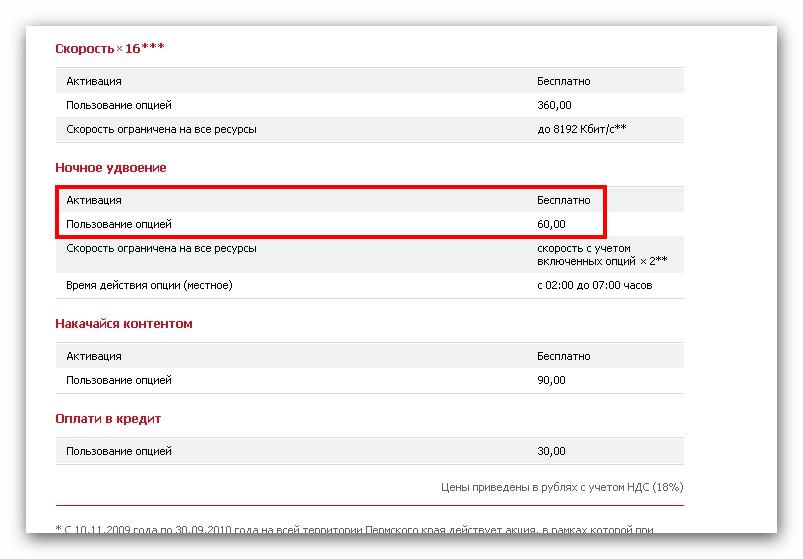Click "Бесплатно" in the Накачайся контентом table
Screen dimensions: 803x559
pyautogui.click(x=563, y=356)
